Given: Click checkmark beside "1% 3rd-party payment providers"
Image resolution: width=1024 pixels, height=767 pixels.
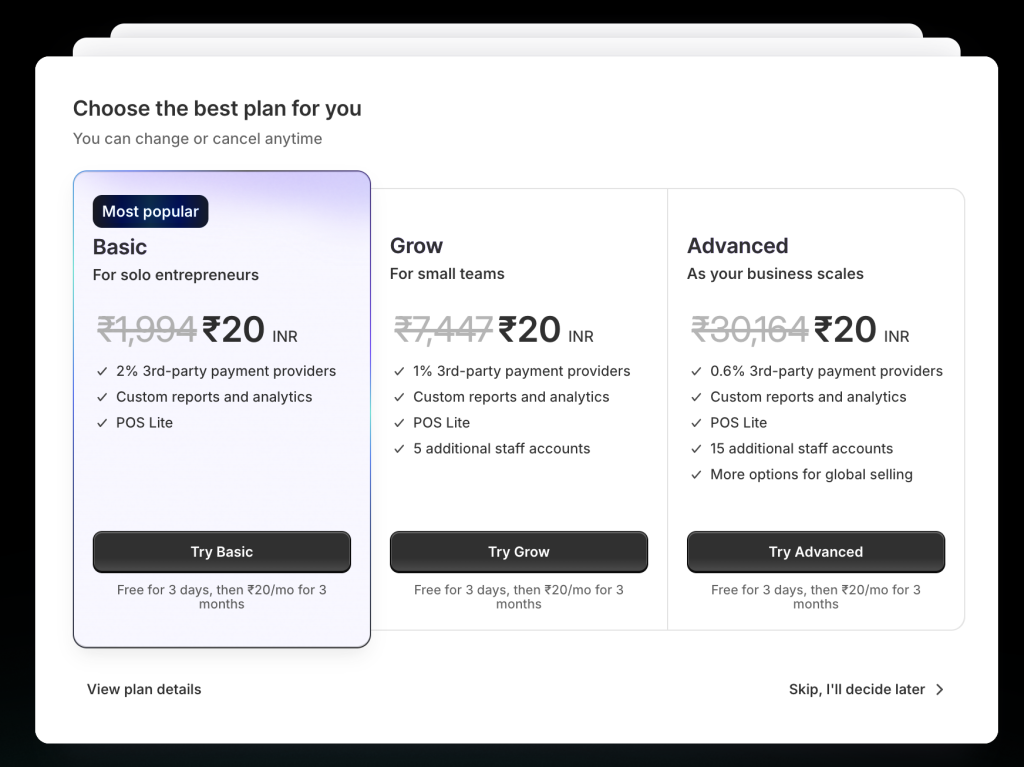Looking at the screenshot, I should point(398,371).
